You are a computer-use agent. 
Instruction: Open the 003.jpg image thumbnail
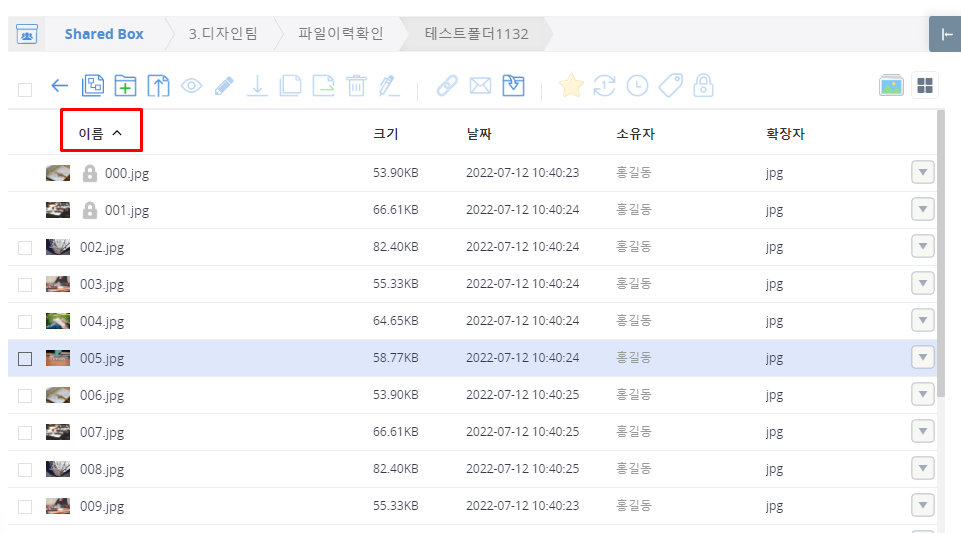(58, 284)
